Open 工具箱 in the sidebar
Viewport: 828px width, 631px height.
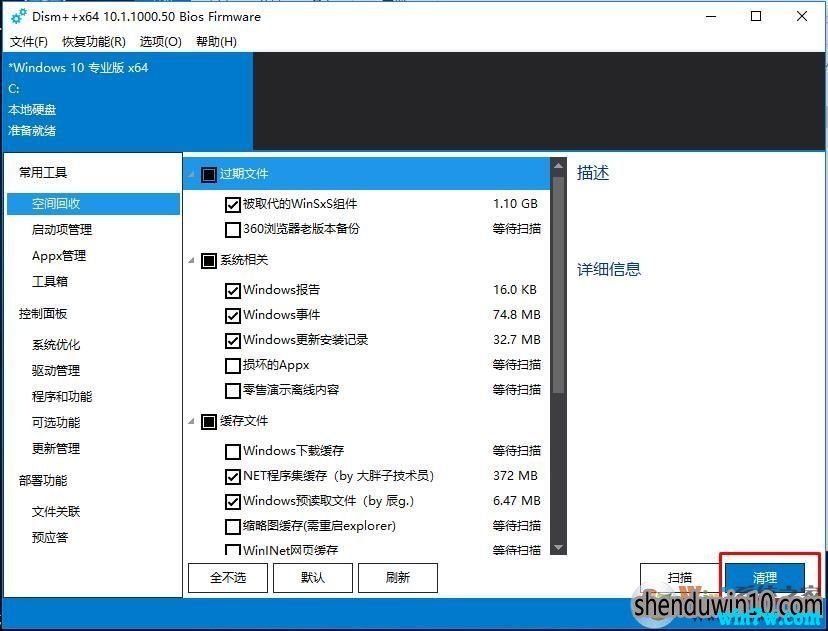(50, 281)
